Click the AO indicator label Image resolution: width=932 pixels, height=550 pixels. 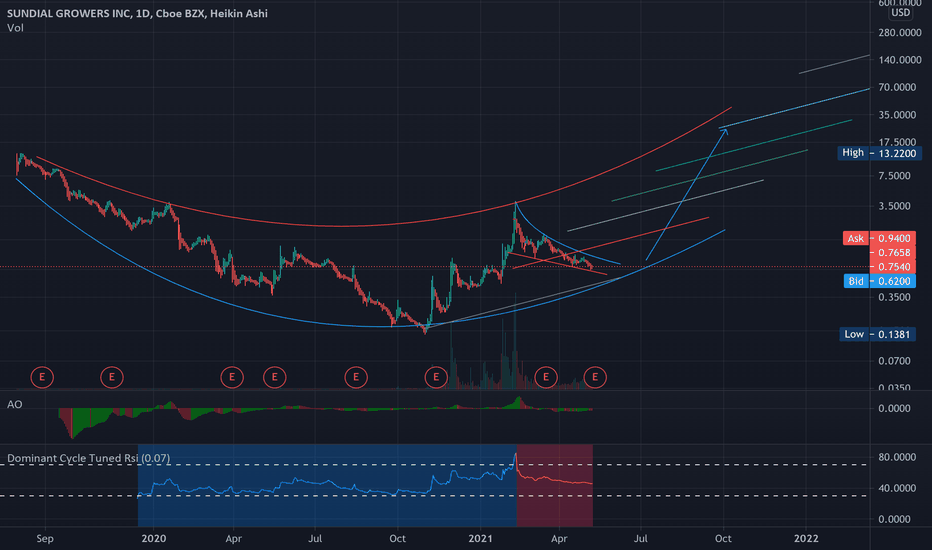pos(15,404)
